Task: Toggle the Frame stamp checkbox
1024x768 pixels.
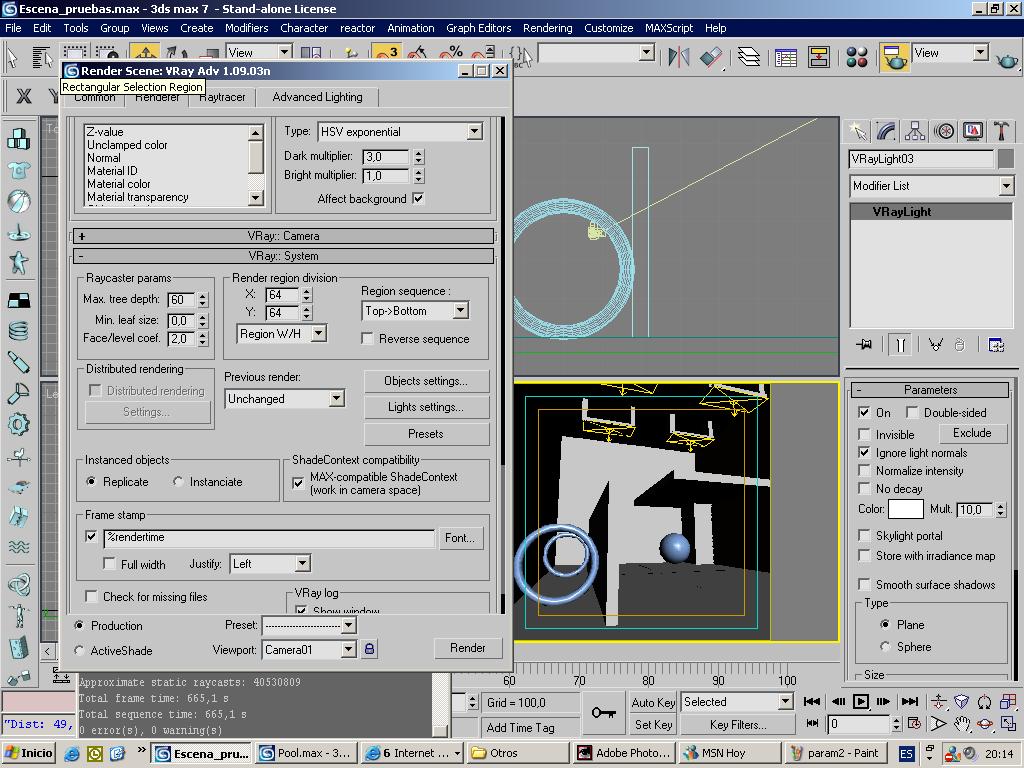Action: tap(91, 536)
